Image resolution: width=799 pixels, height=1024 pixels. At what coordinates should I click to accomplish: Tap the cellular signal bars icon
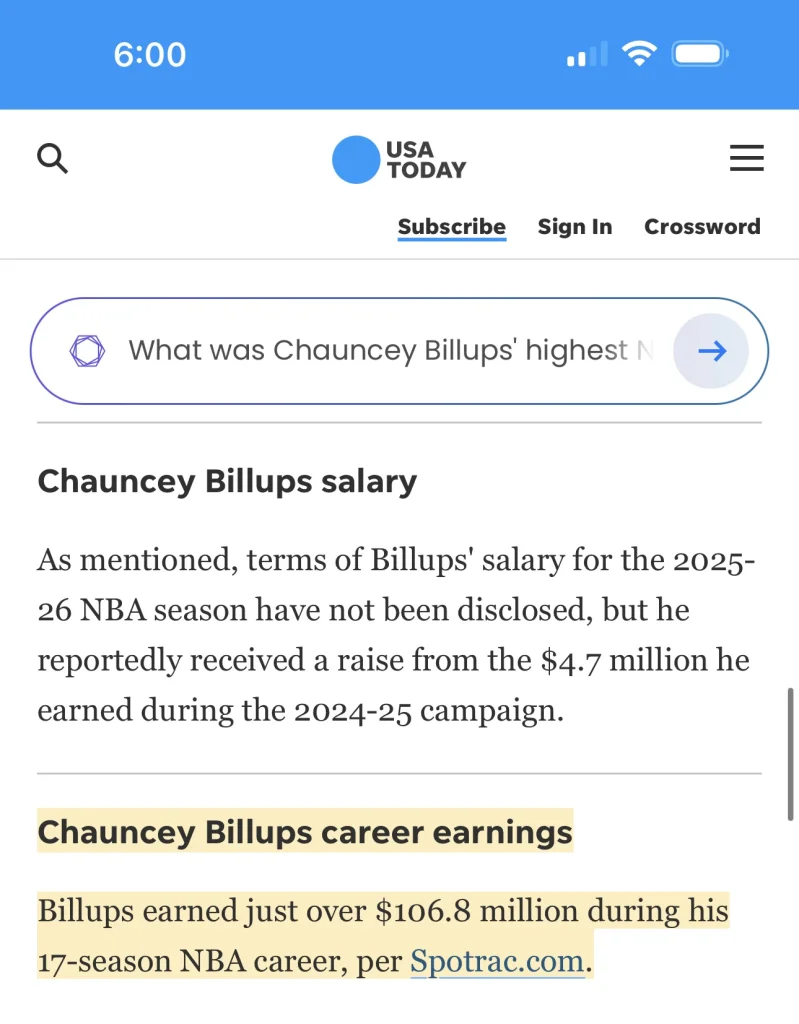pos(587,54)
